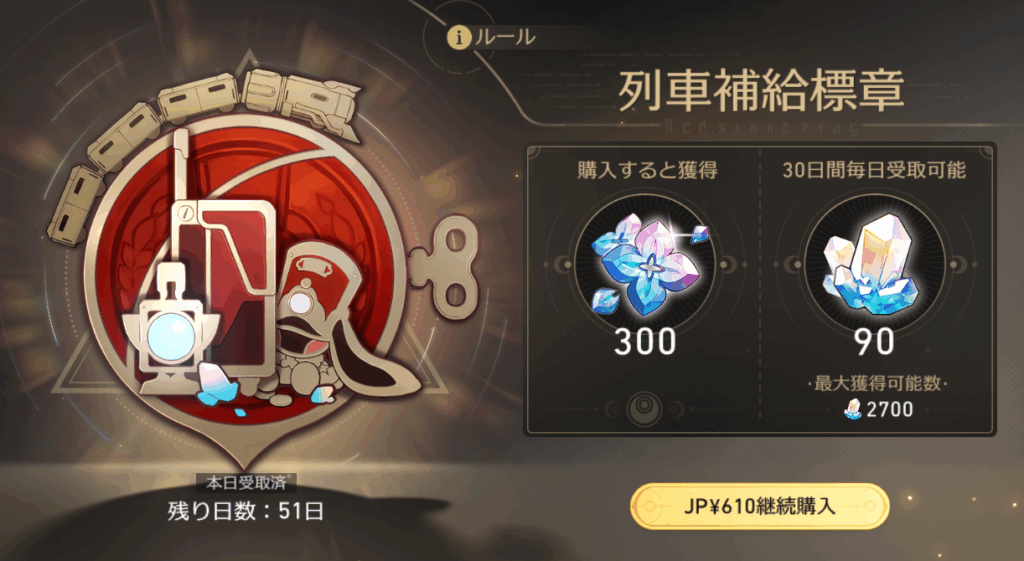
Task: Click the 最大獲得可能数 label
Action: coord(878,383)
